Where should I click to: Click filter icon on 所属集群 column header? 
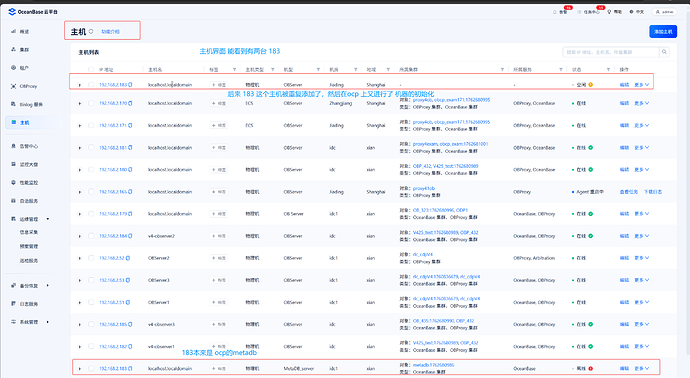tap(502, 70)
